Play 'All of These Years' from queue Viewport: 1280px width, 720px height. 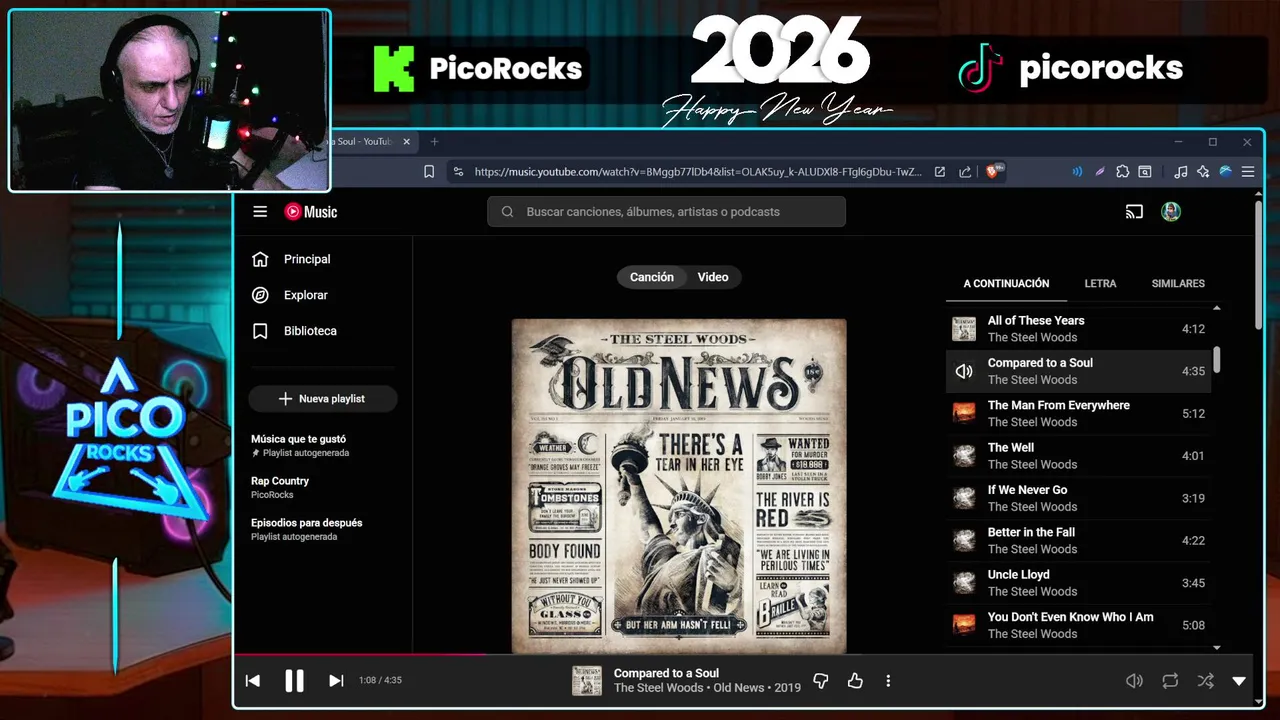tap(1078, 329)
